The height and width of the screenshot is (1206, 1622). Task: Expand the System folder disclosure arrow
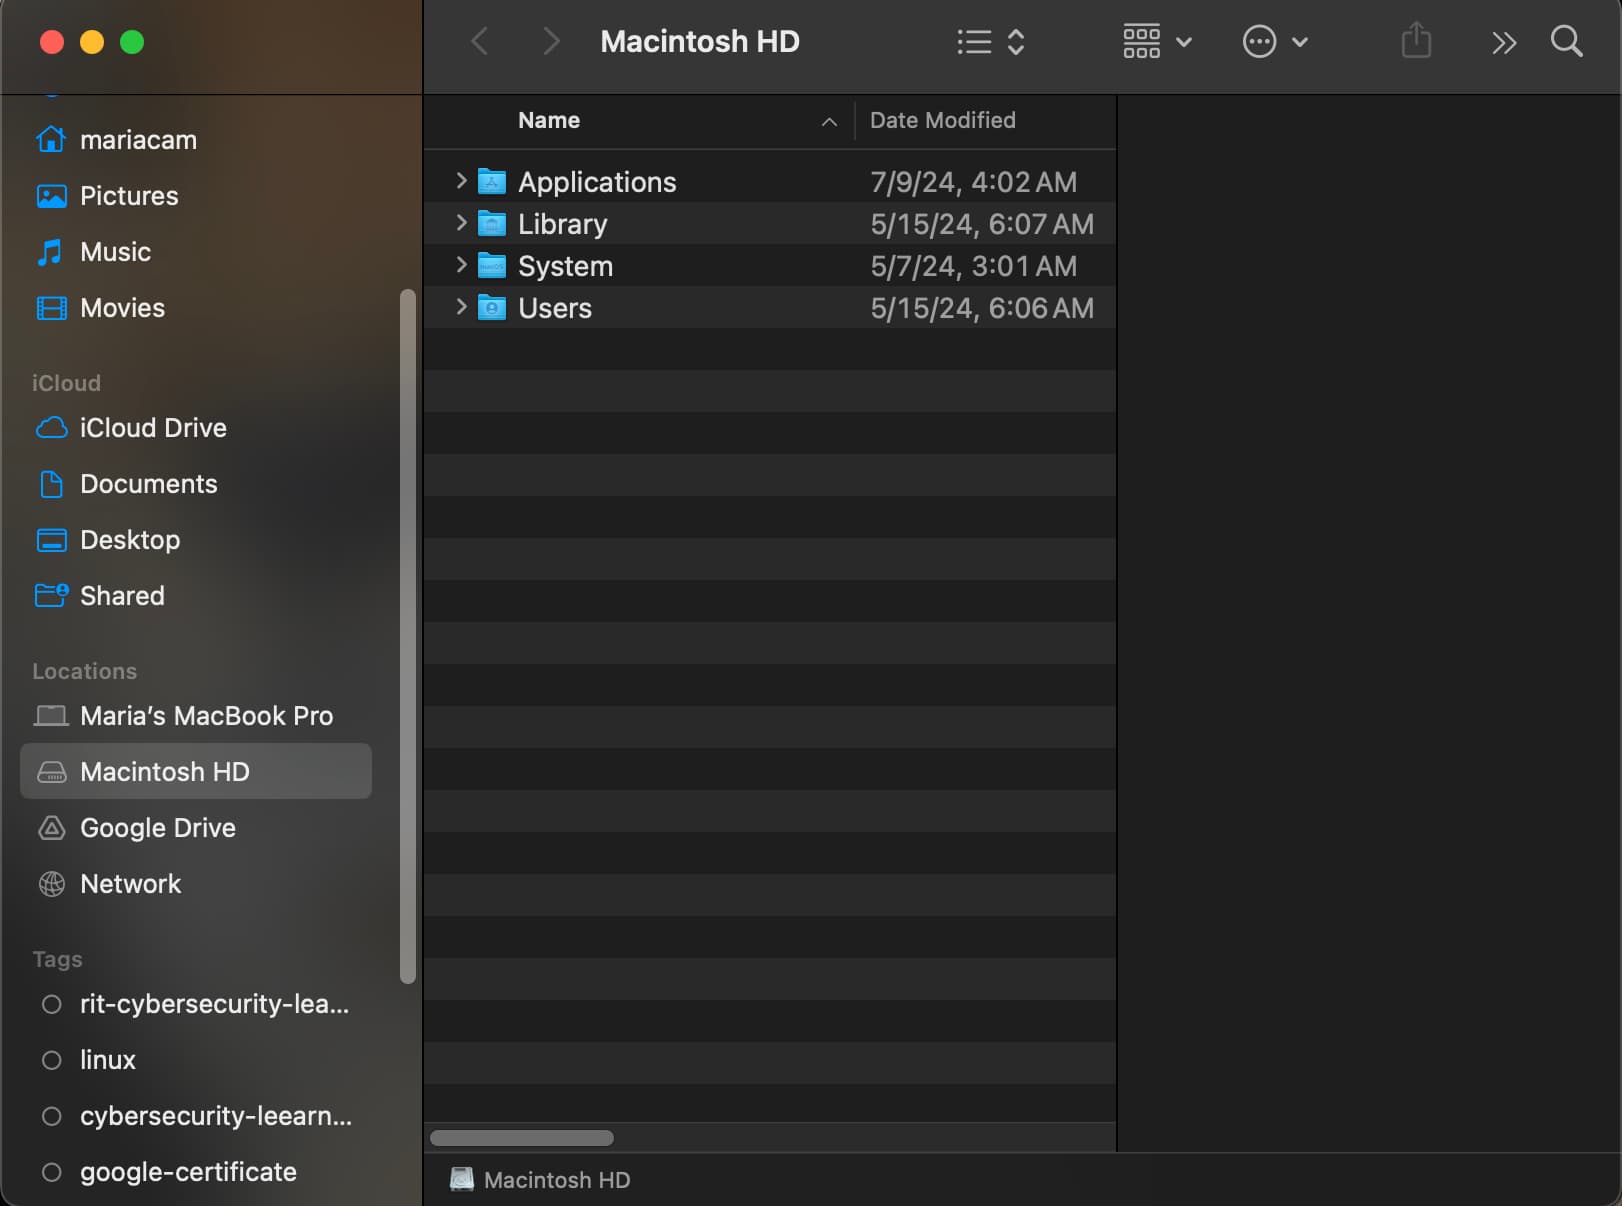pyautogui.click(x=461, y=265)
